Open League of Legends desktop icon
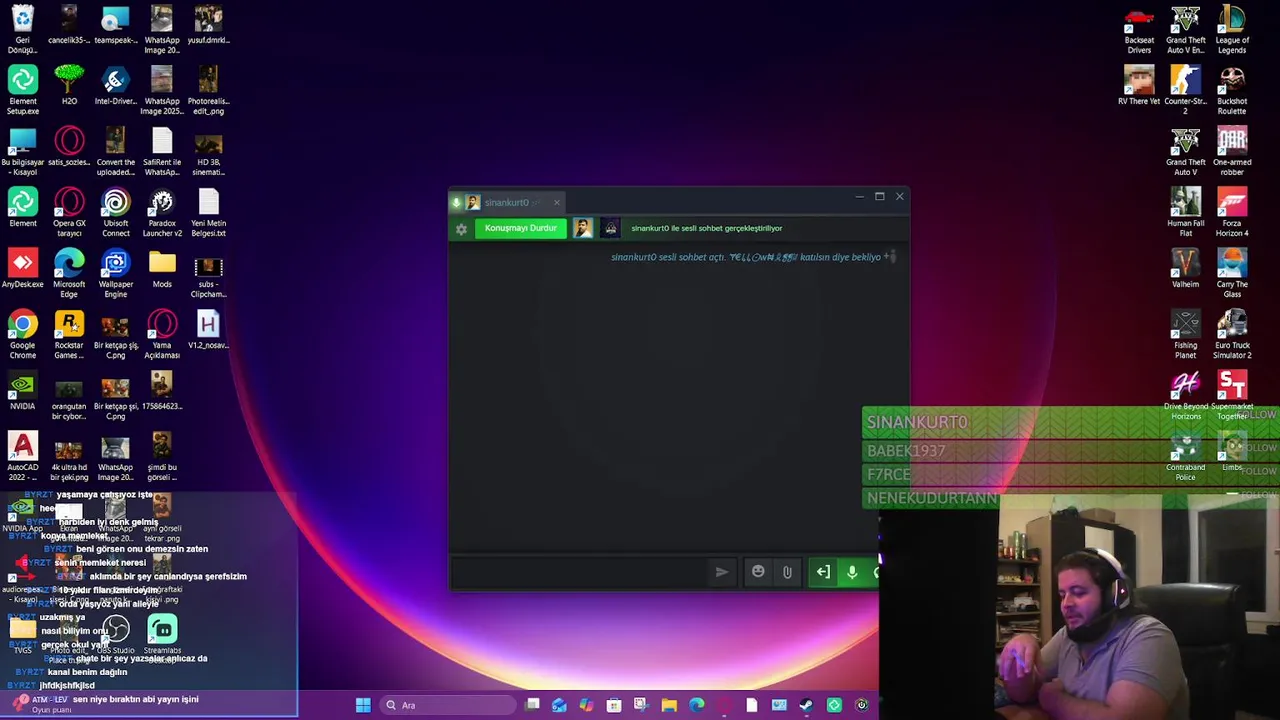 point(1232,30)
